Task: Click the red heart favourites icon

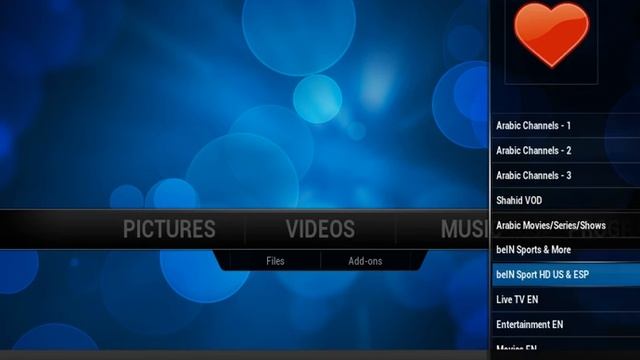Action: (551, 35)
